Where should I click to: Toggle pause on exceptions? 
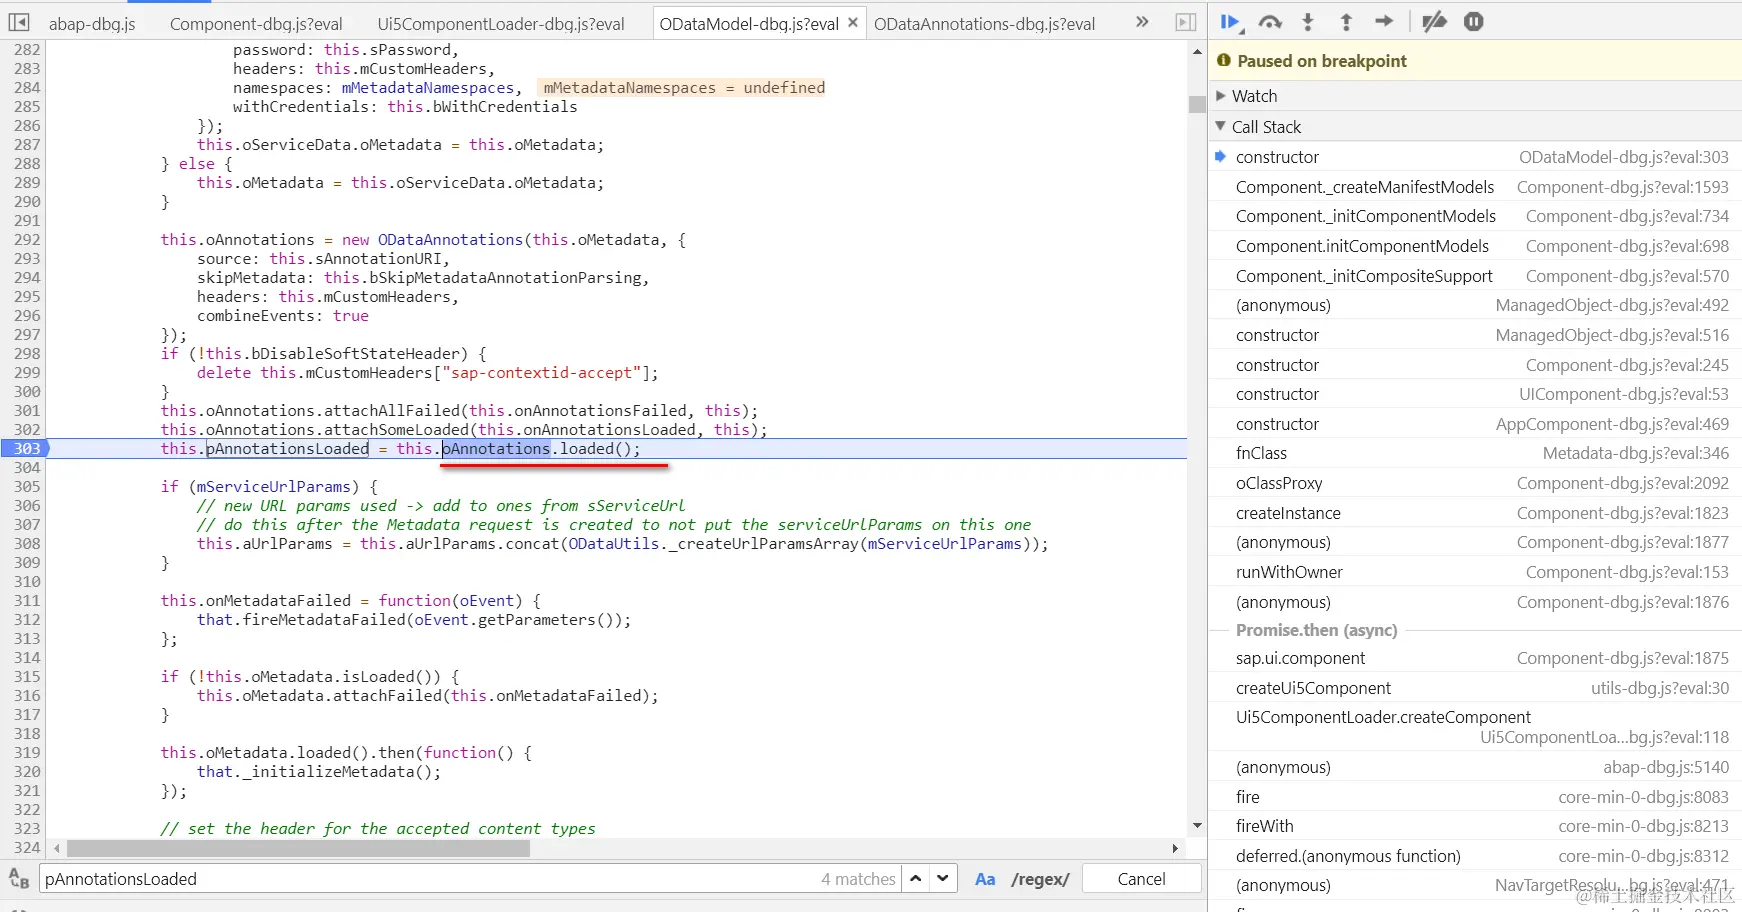(1474, 22)
